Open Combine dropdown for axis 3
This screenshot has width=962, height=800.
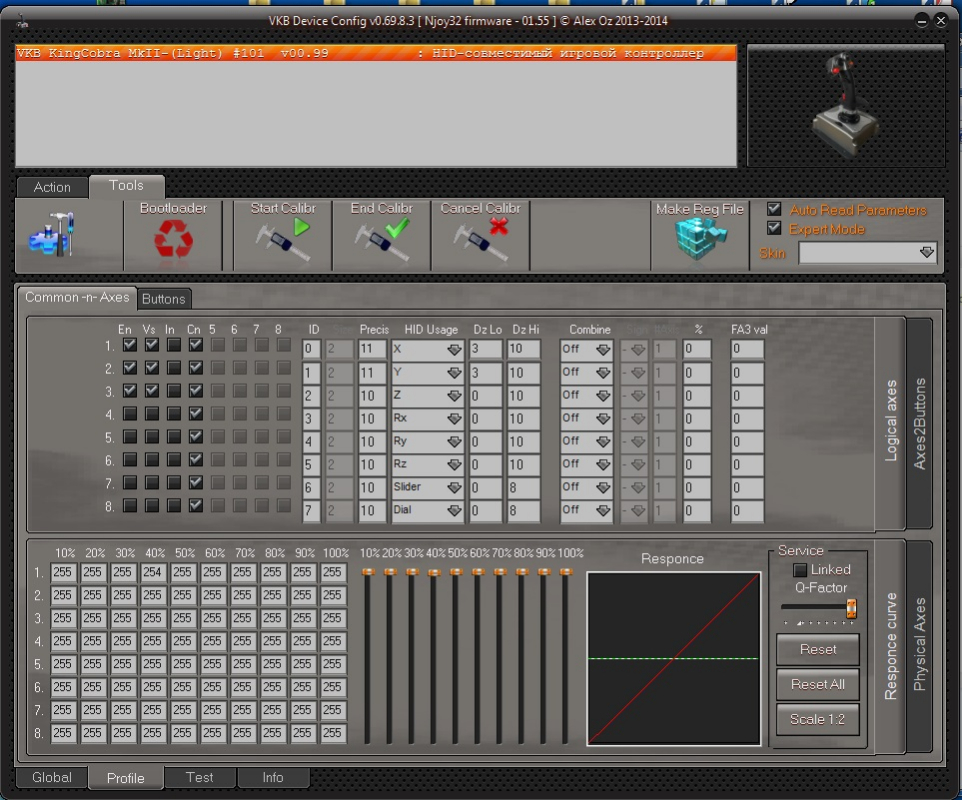click(586, 396)
